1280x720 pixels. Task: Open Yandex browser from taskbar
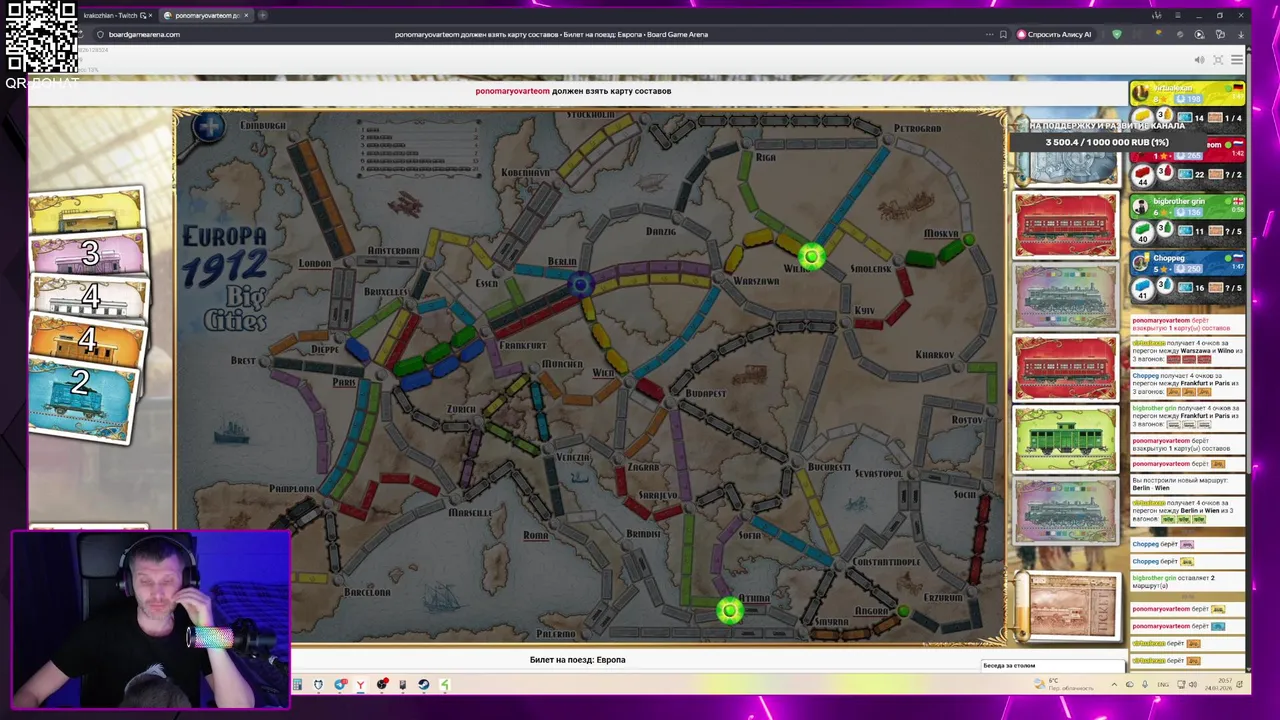click(x=360, y=685)
